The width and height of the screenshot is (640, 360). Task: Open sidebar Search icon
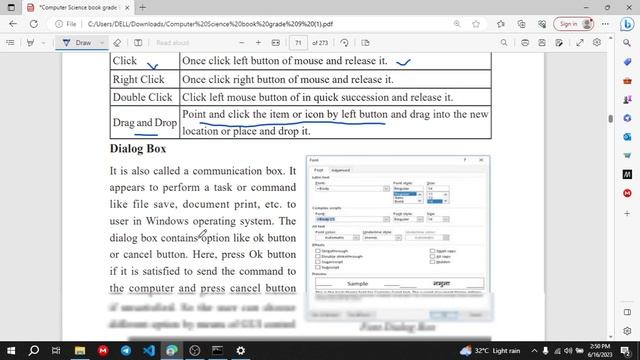(x=627, y=42)
